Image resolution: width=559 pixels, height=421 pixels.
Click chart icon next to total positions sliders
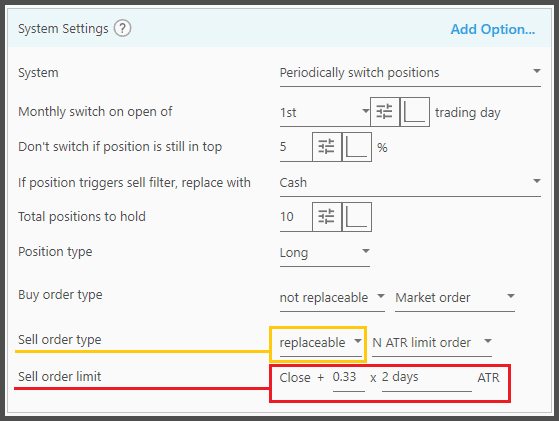click(357, 217)
